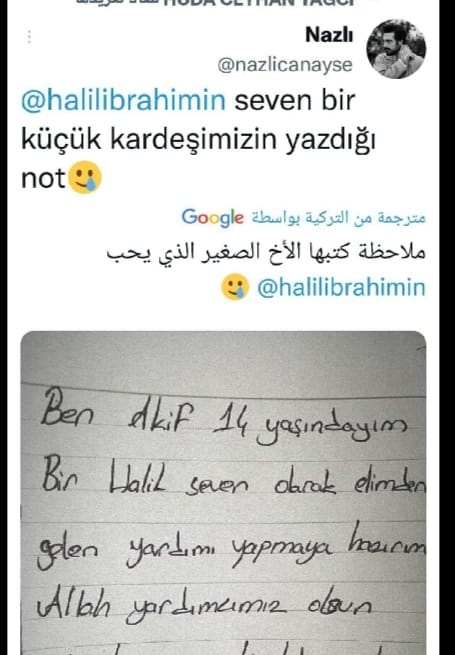
Task: Open the @nazlicanayse handle
Action: [285, 66]
